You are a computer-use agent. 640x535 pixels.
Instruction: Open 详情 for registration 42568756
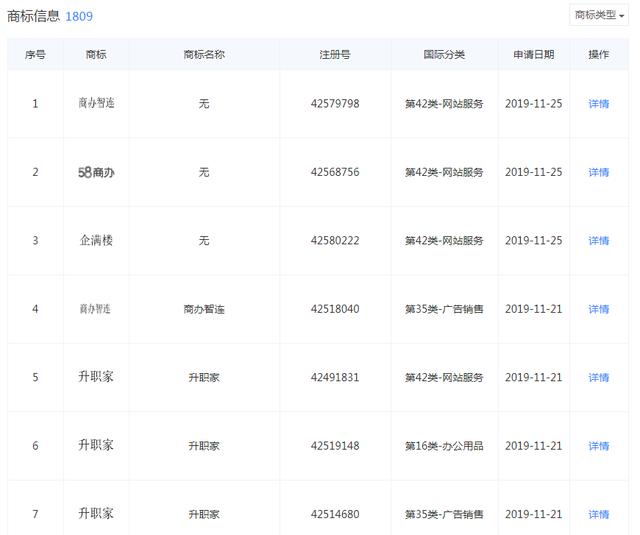point(599,173)
